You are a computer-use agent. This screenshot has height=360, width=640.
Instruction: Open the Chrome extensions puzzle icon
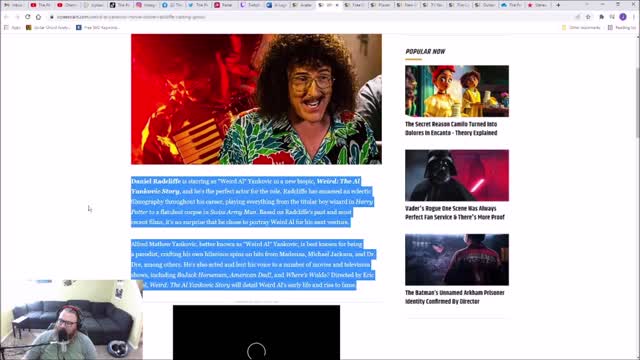[x=601, y=17]
